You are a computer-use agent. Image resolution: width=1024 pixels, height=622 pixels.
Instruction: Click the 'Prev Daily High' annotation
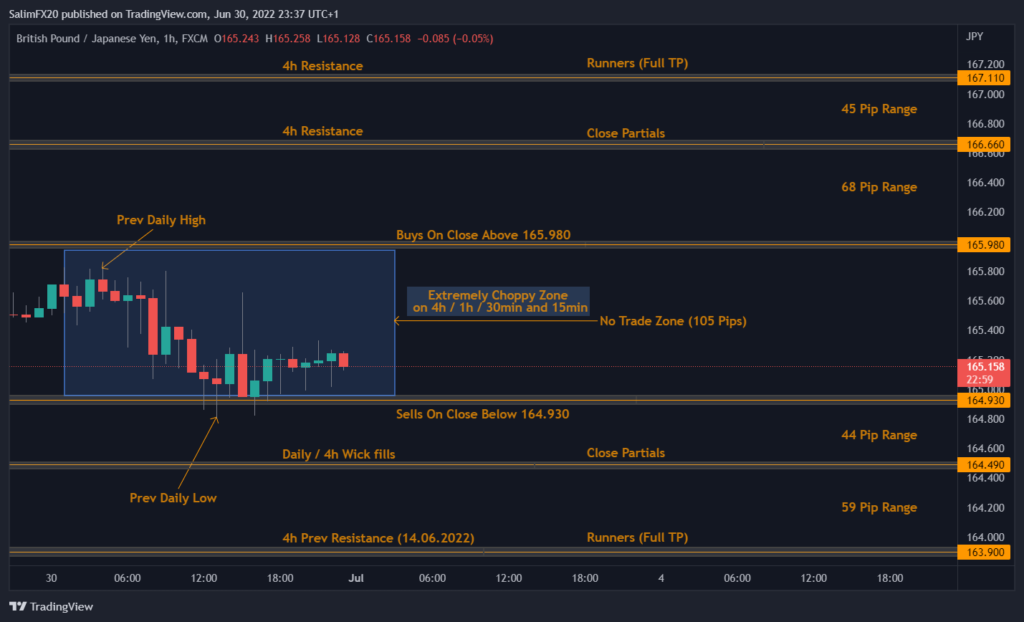click(x=160, y=220)
